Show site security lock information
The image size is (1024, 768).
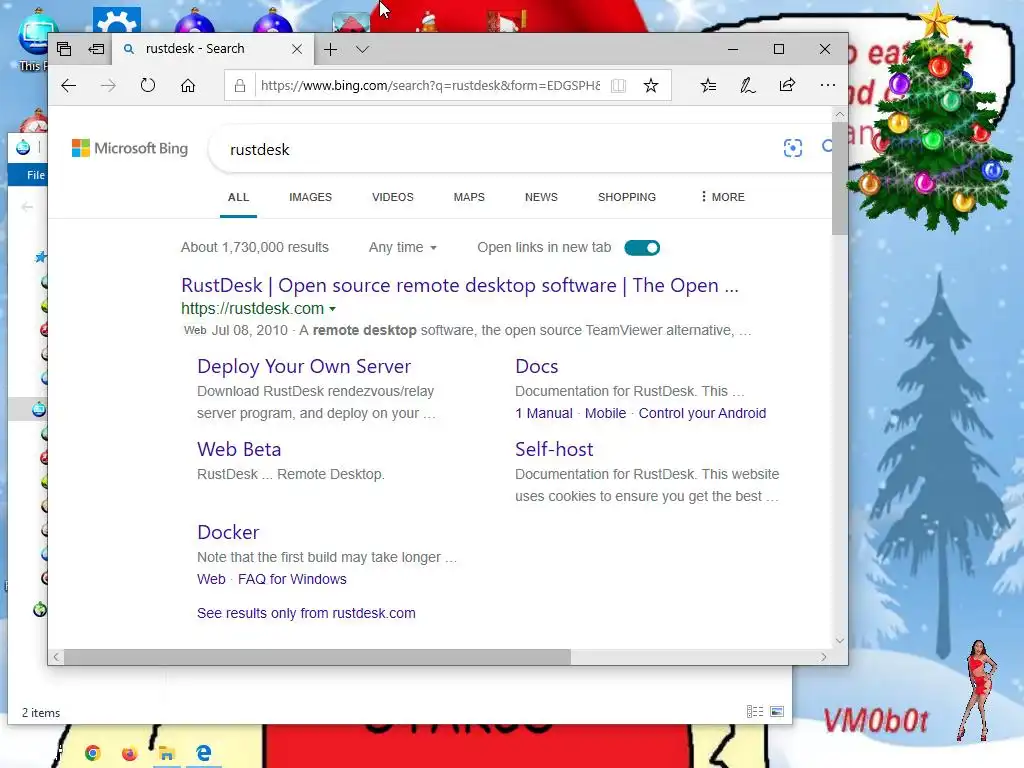[x=240, y=86]
